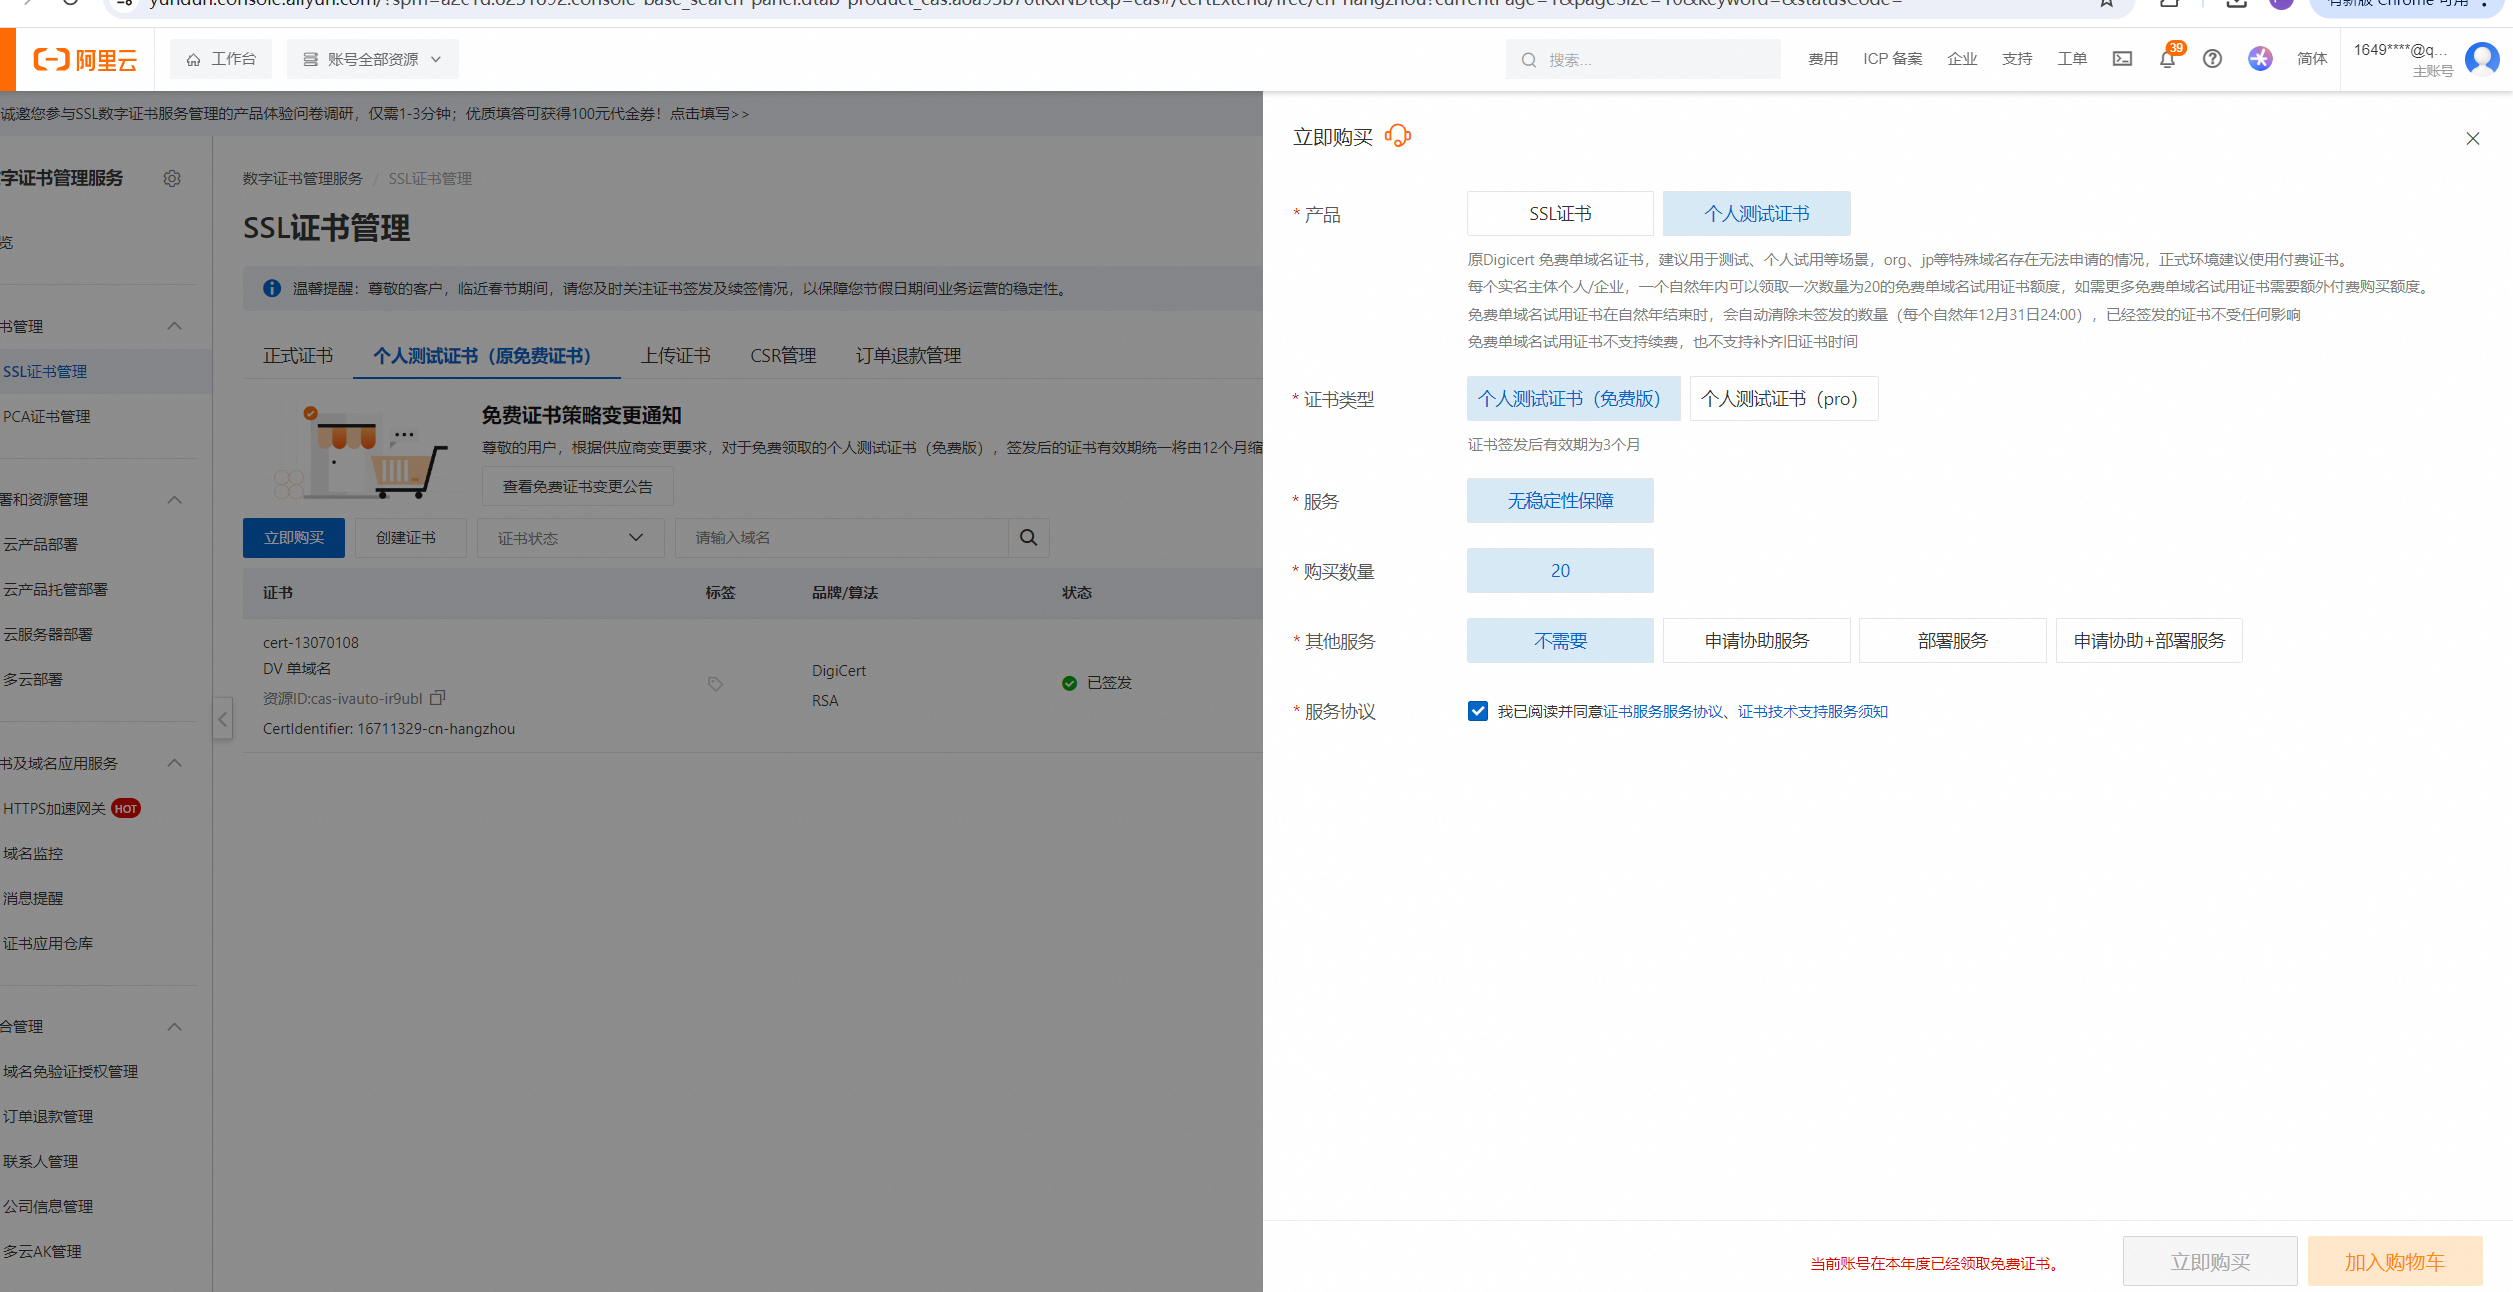Open the cloud shell terminal icon

(2122, 59)
